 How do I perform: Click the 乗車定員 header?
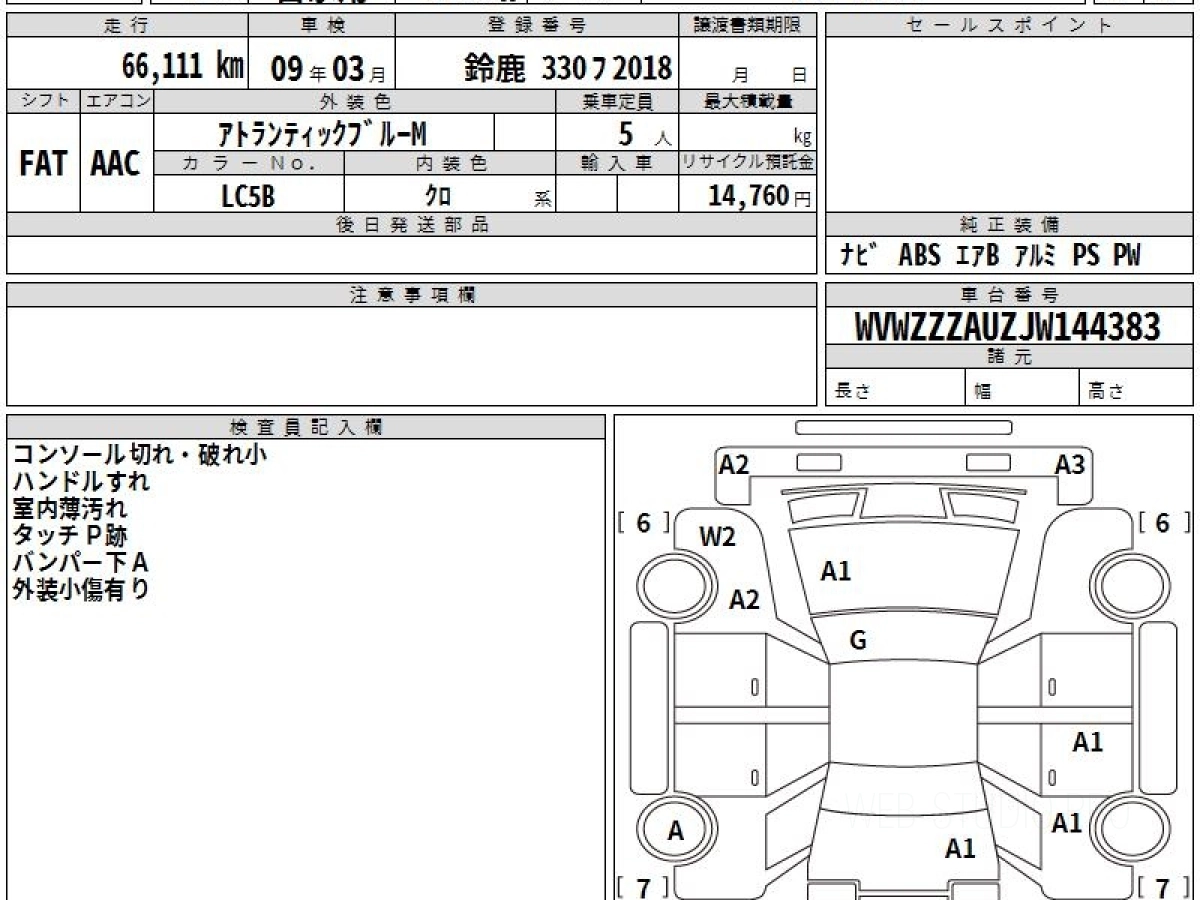click(x=617, y=101)
